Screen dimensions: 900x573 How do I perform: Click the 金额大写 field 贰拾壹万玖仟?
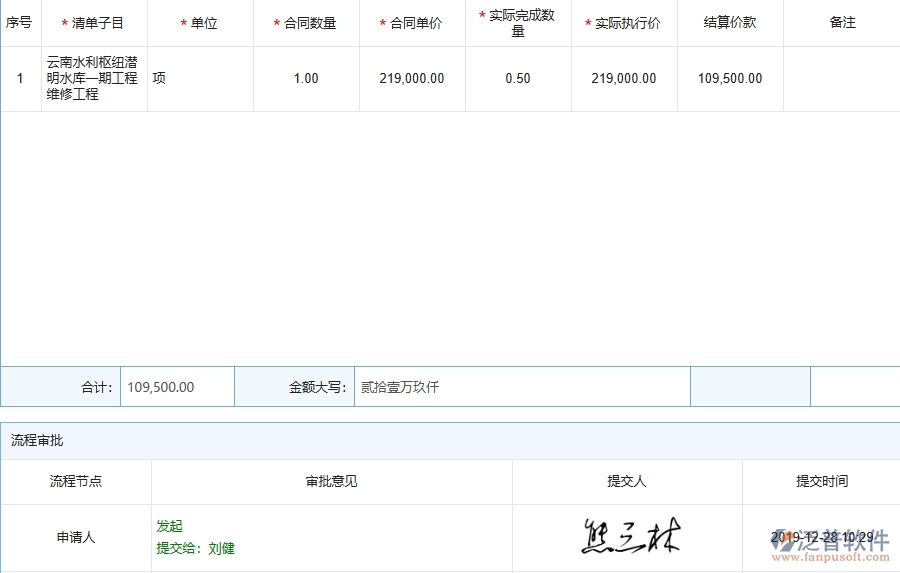[x=521, y=387]
